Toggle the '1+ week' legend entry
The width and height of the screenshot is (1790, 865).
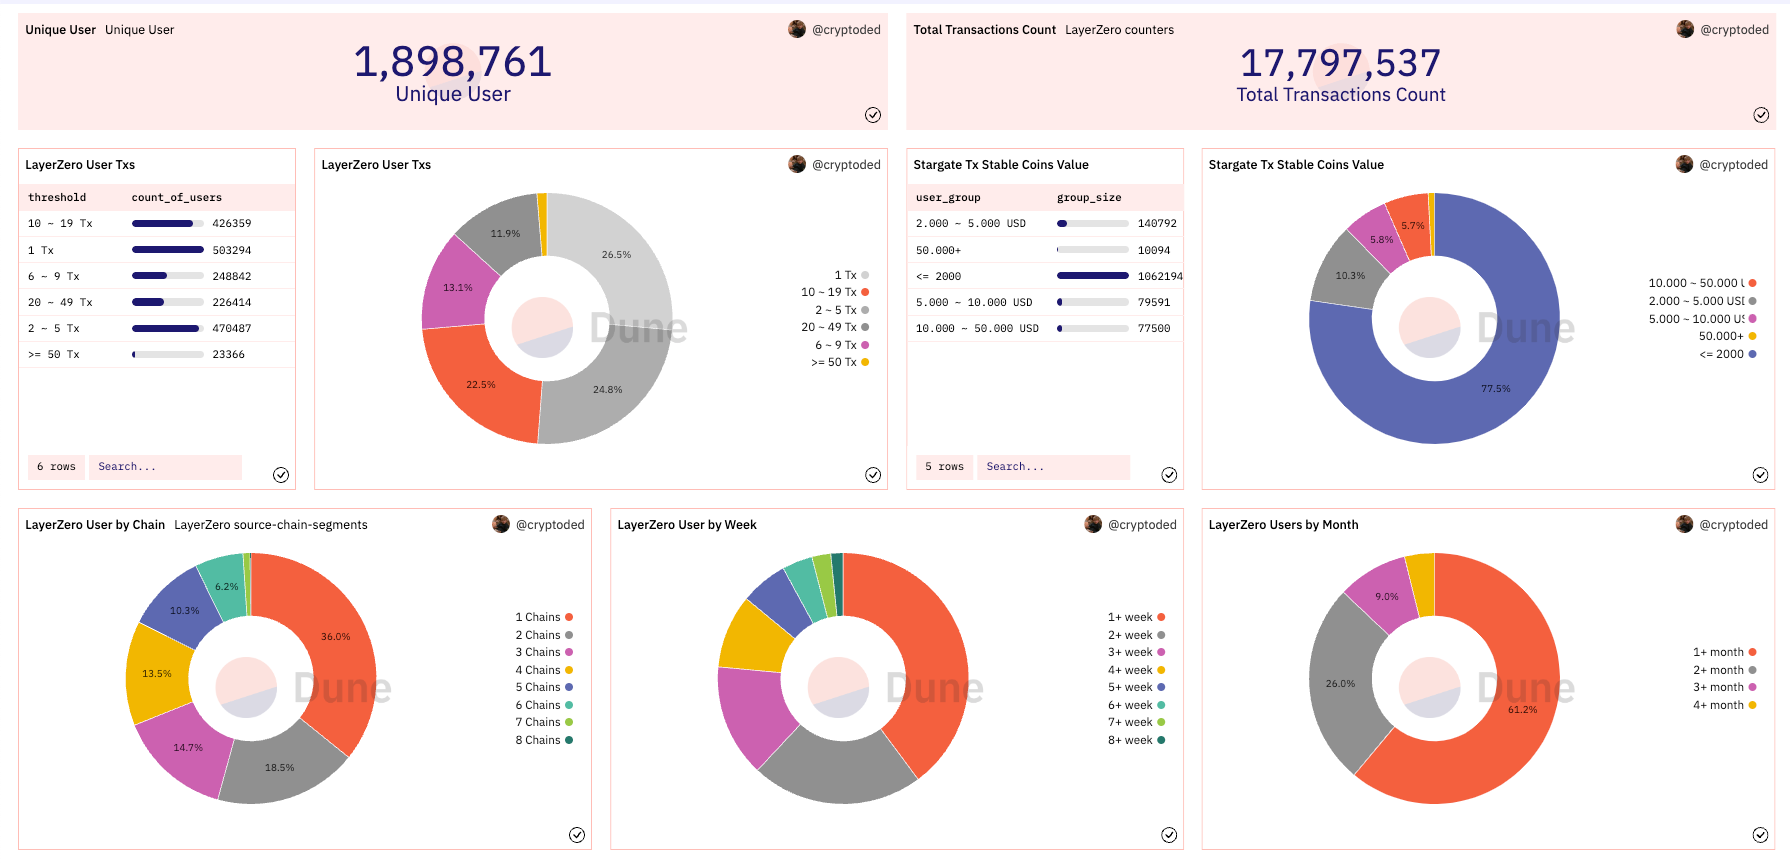tap(1136, 617)
